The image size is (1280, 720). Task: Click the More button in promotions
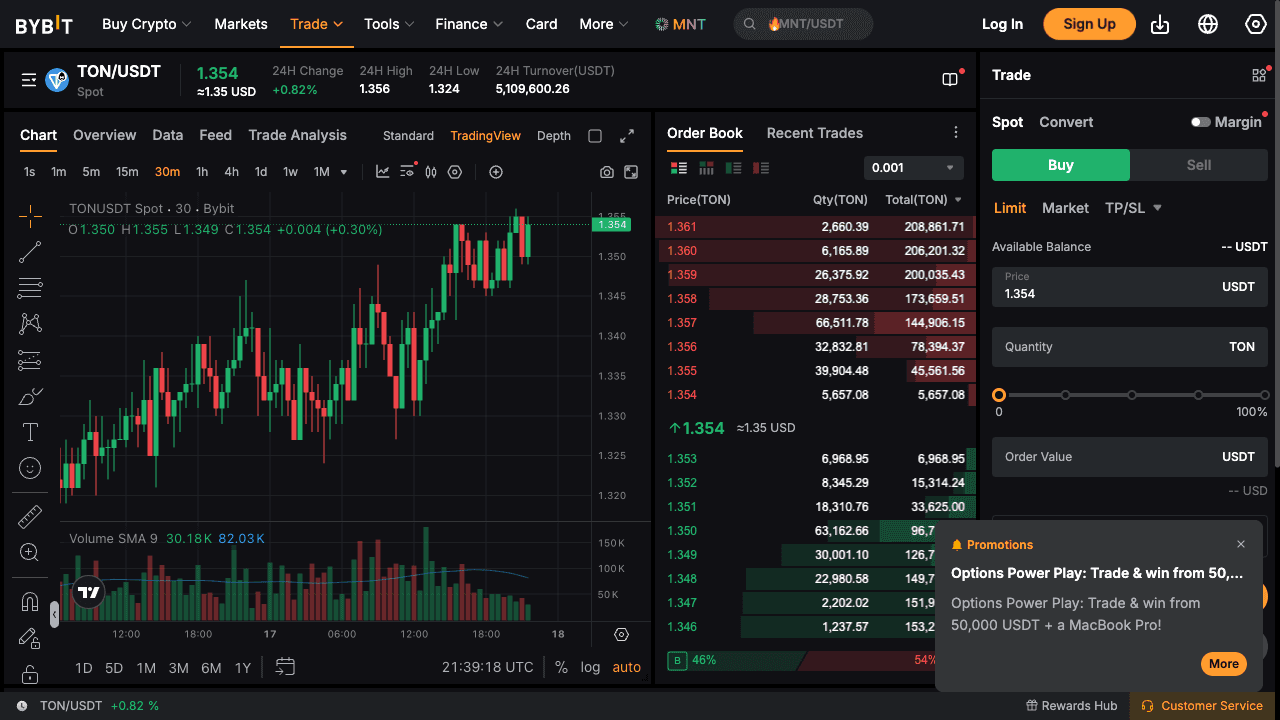[x=1224, y=664]
